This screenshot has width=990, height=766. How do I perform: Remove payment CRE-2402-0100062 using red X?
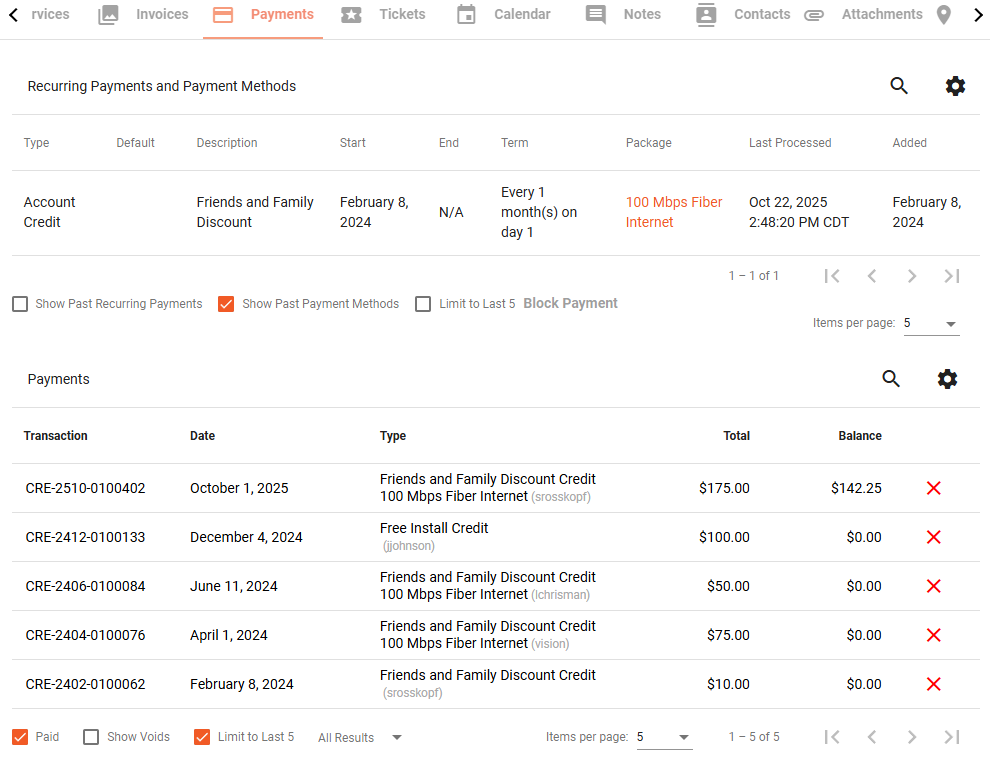tap(933, 684)
